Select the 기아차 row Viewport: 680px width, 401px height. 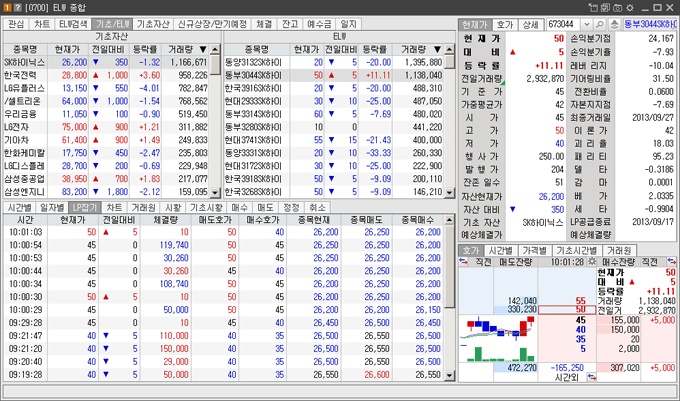(x=106, y=140)
